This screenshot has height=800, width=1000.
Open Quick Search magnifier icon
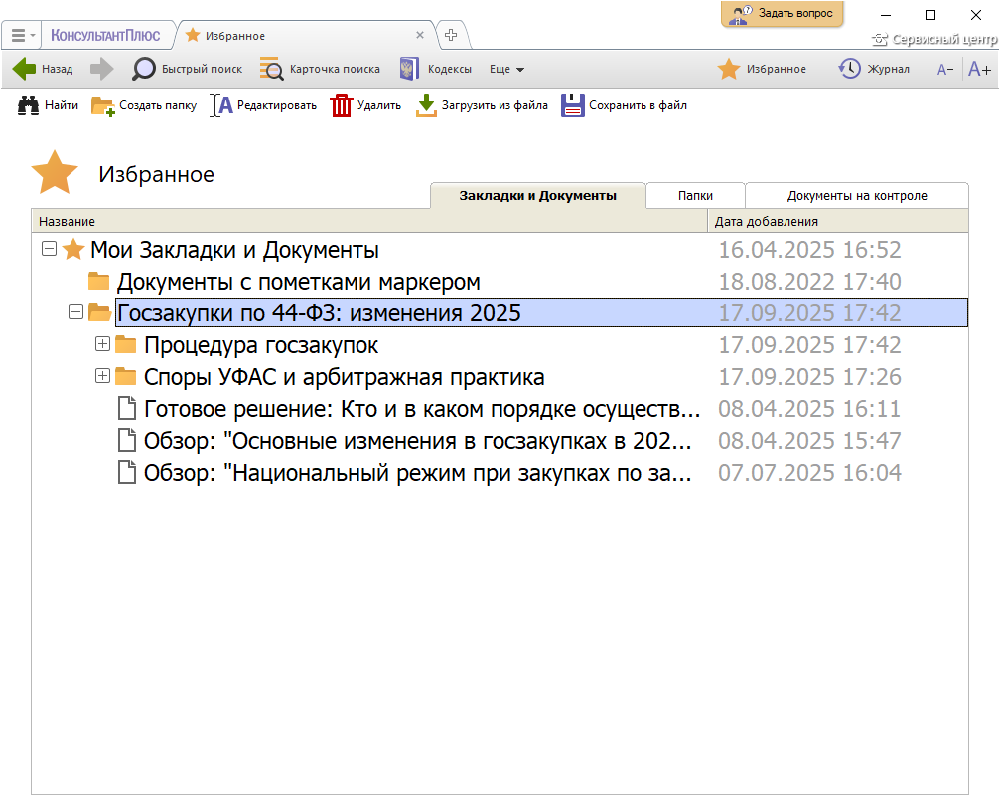pyautogui.click(x=145, y=69)
